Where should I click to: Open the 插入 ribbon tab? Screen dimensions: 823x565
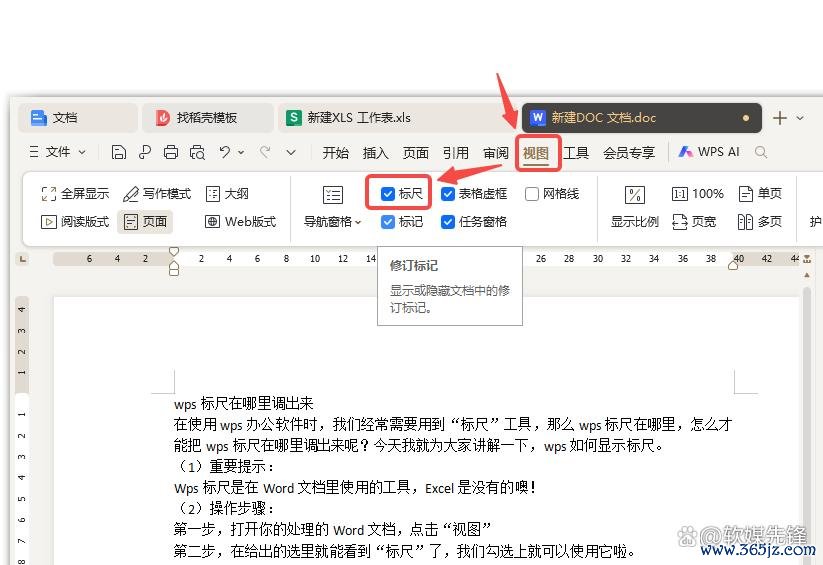pyautogui.click(x=375, y=153)
